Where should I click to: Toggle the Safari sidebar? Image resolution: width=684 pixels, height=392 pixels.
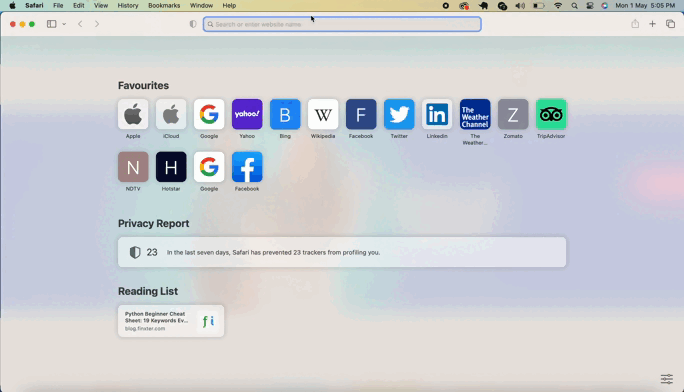coord(51,24)
